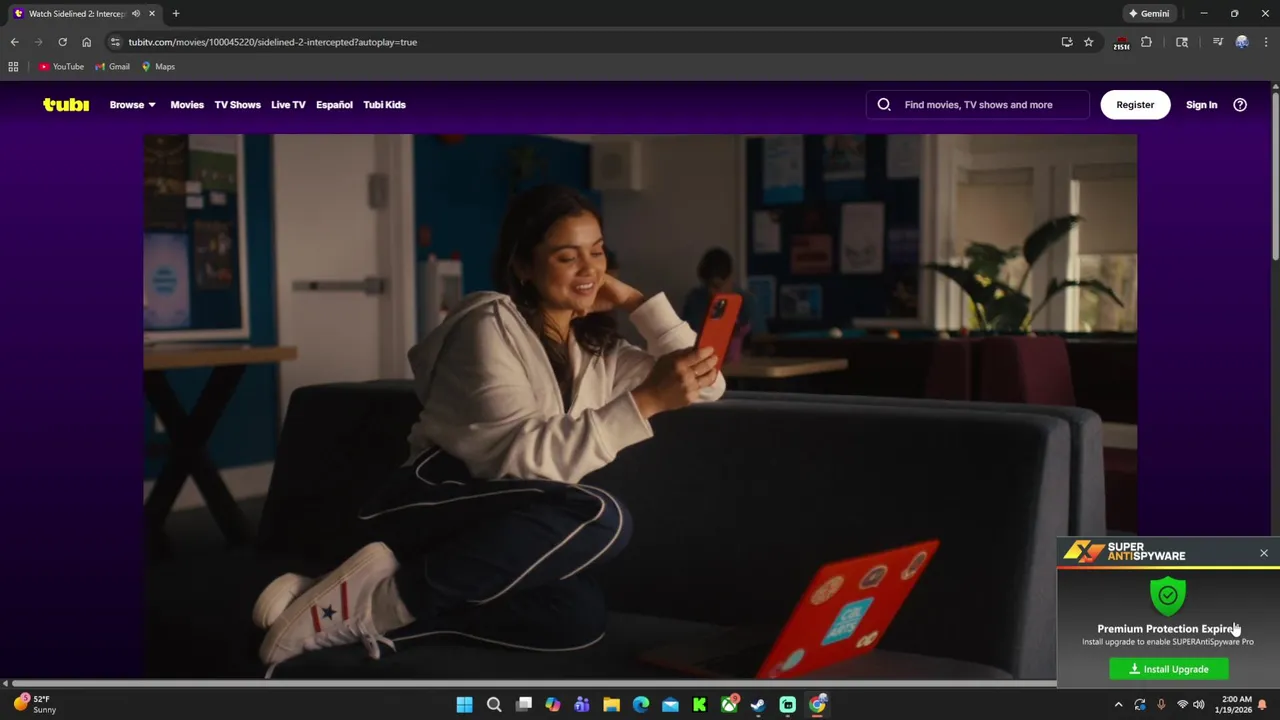Viewport: 1280px width, 720px height.
Task: Open the notifications bell icon
Action: 1263,705
